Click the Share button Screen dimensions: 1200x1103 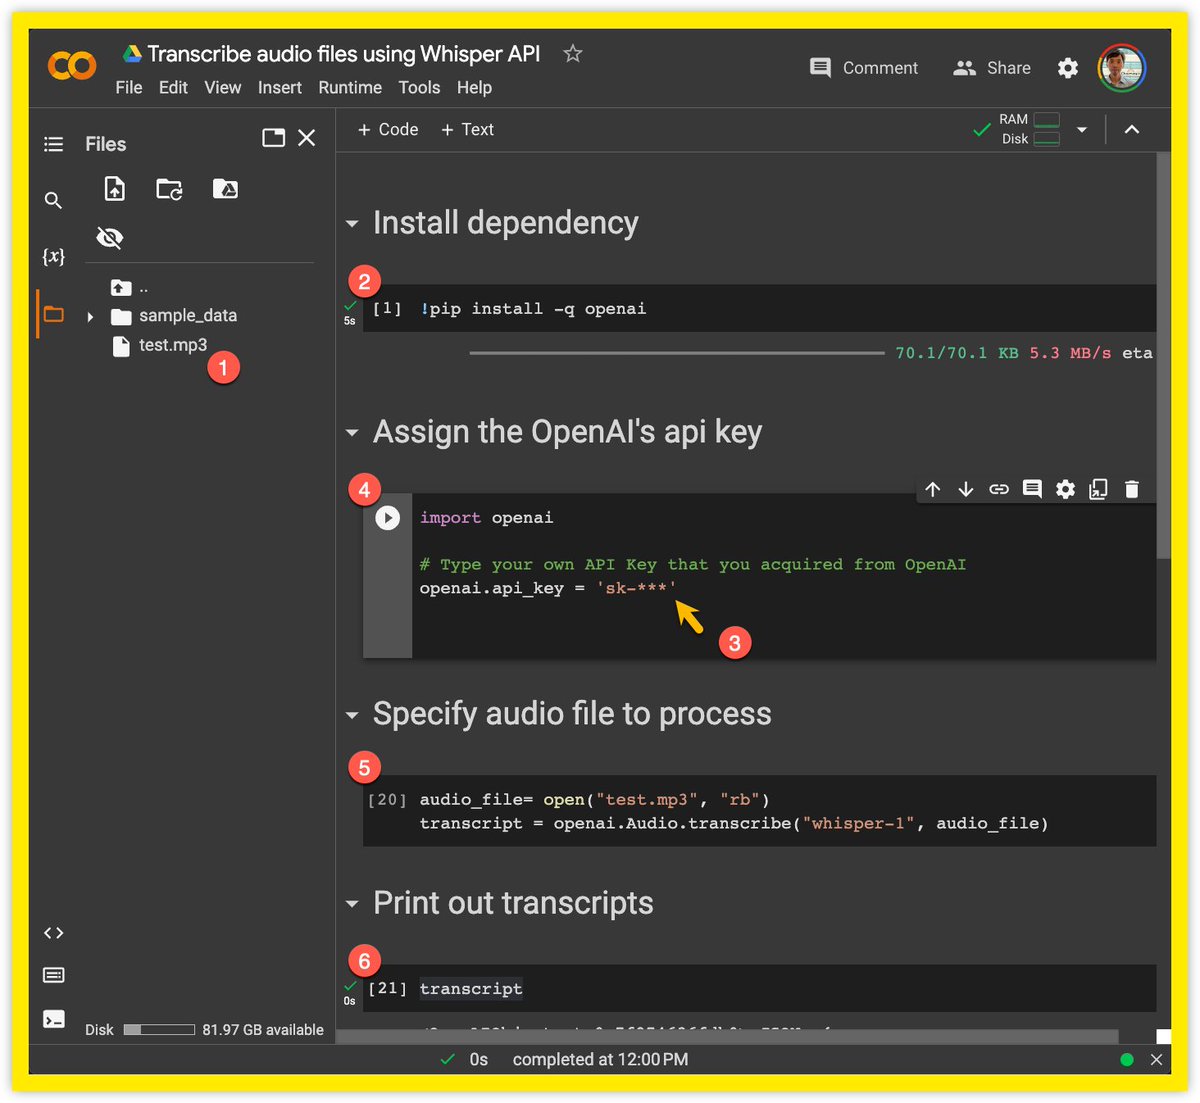(992, 67)
